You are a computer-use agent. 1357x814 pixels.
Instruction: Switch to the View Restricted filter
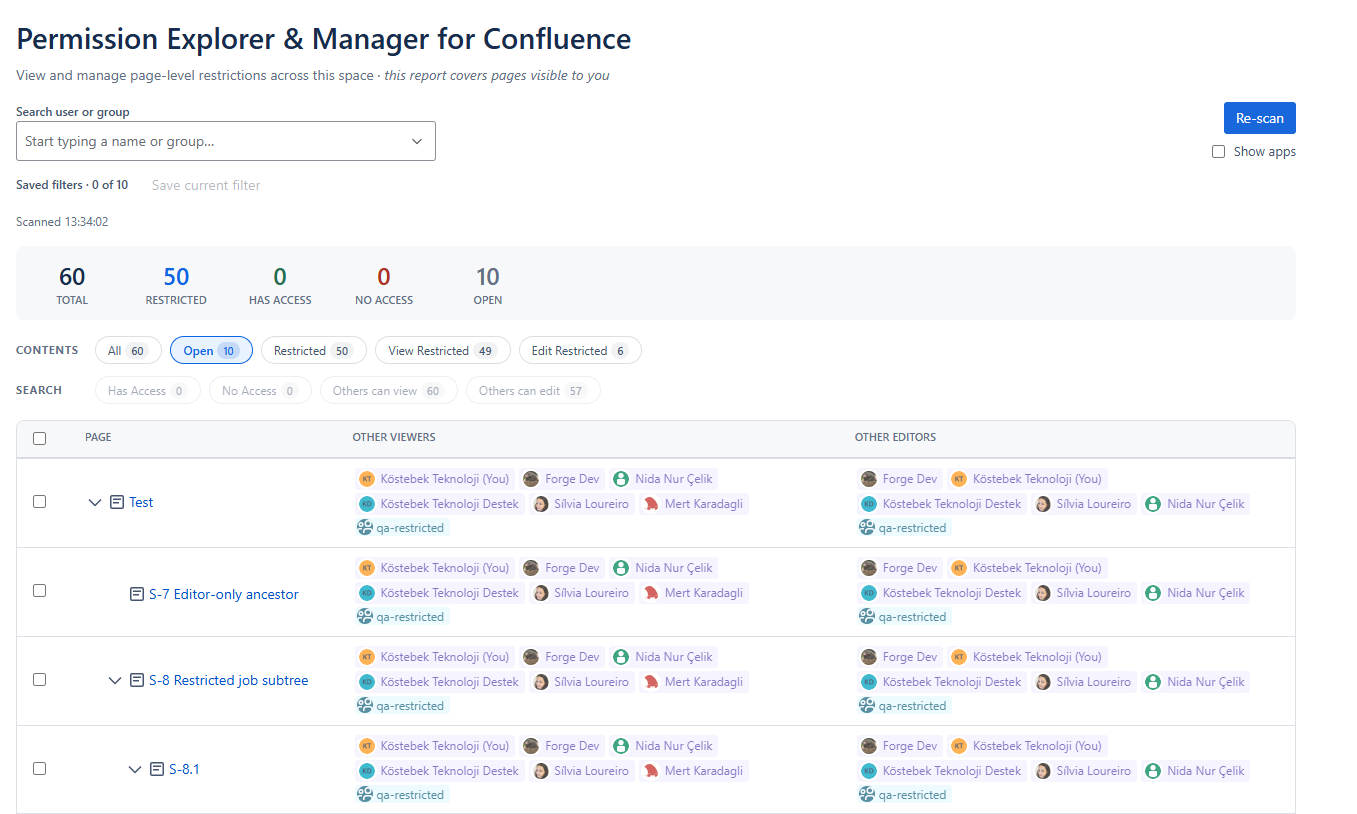coord(442,351)
